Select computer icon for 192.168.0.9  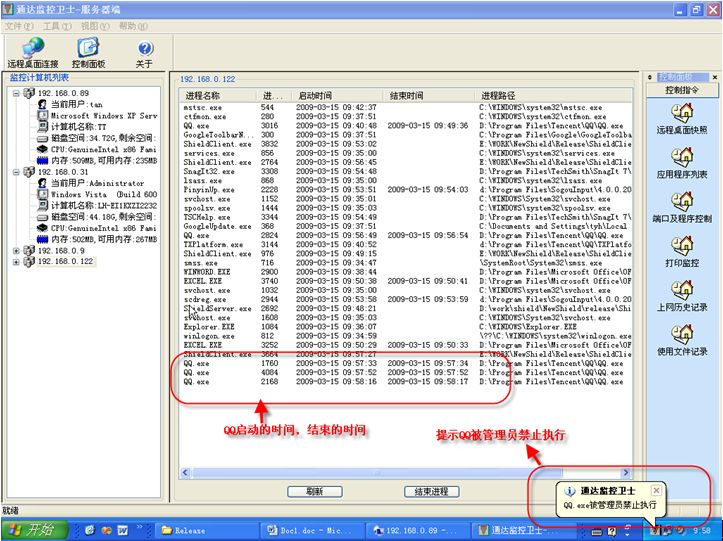[x=29, y=250]
